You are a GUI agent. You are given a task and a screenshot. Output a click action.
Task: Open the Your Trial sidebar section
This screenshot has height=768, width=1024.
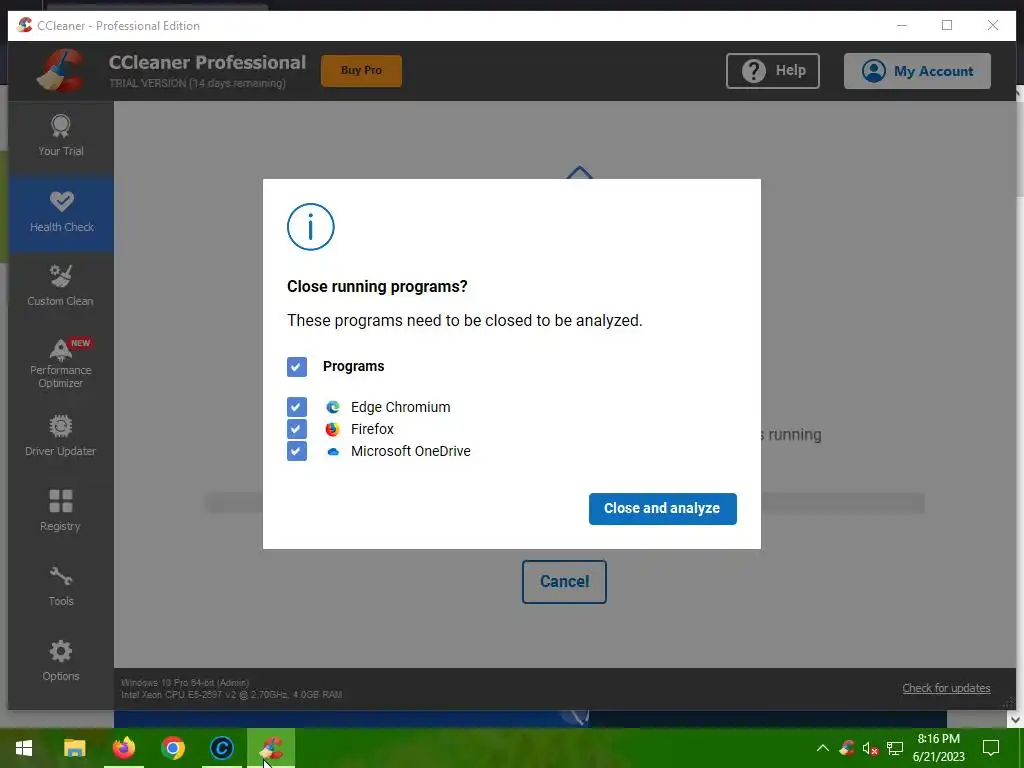tap(61, 136)
